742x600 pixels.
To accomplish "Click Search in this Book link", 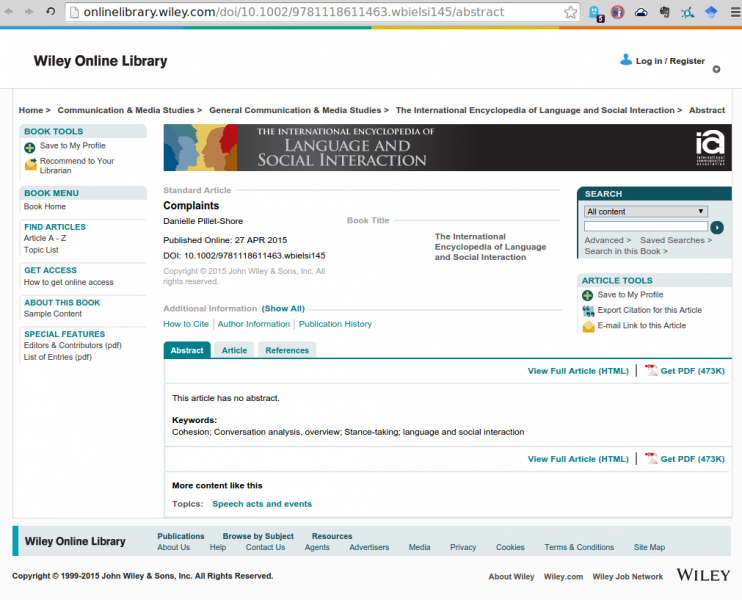I will tap(626, 251).
